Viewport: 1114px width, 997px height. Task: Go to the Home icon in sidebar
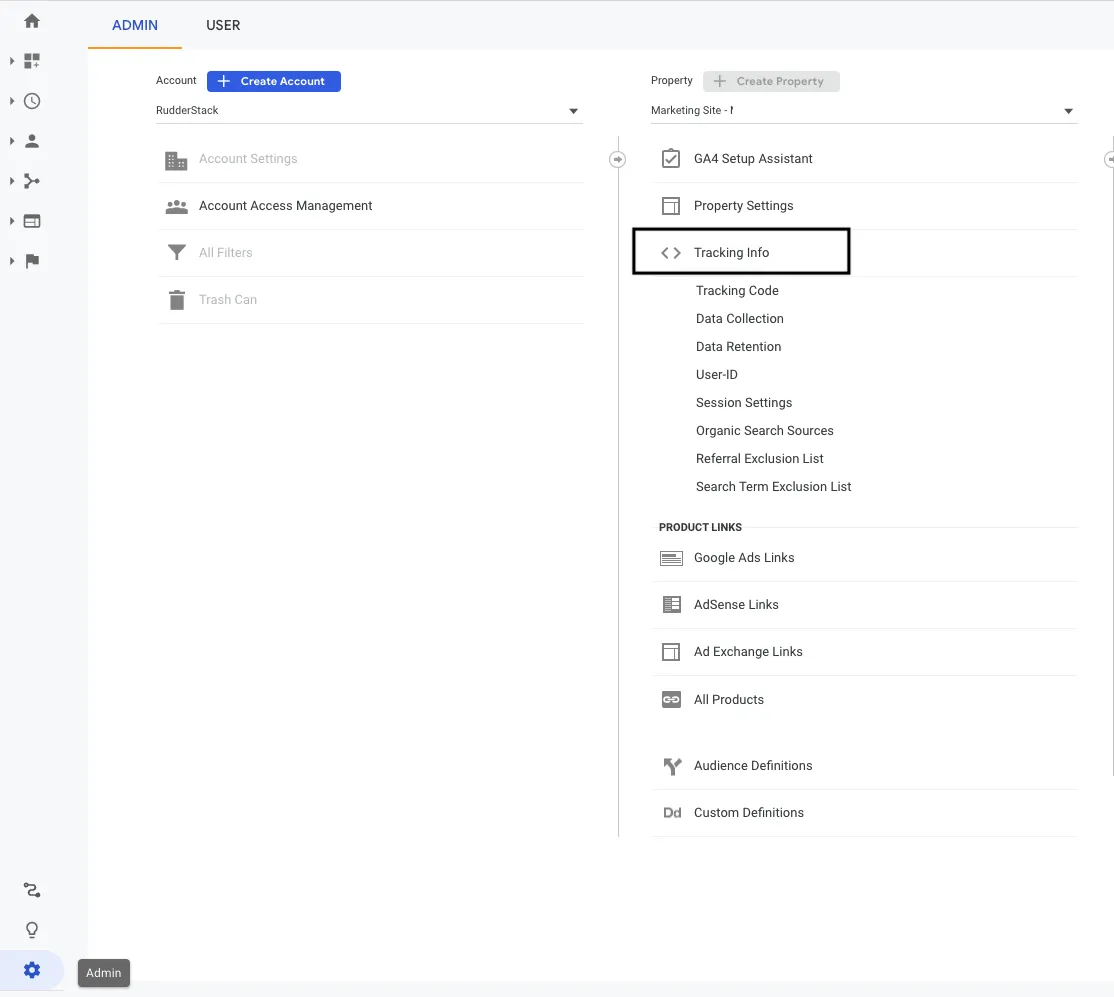[32, 21]
